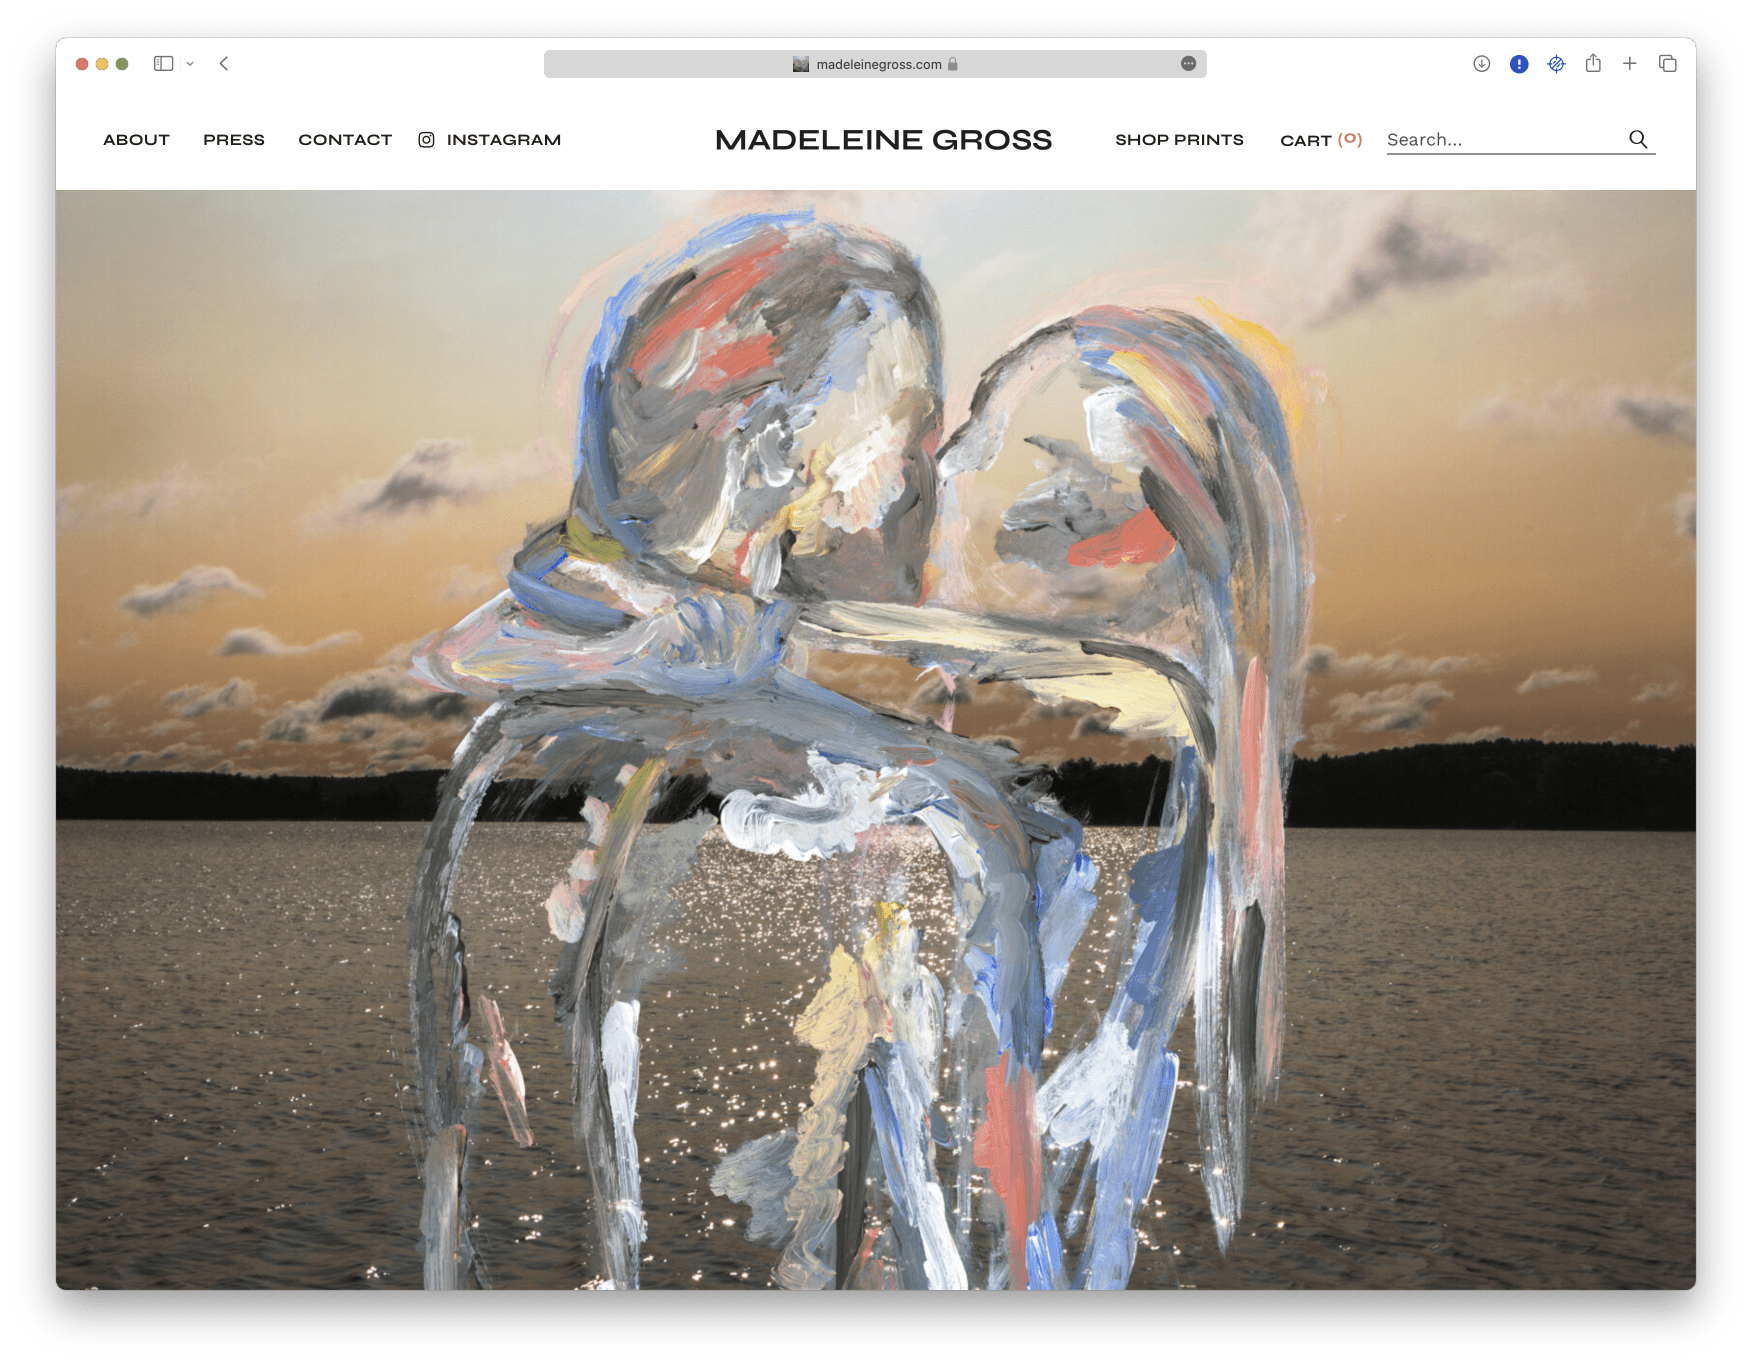
Task: Open the Shop Prints page
Action: (1179, 140)
